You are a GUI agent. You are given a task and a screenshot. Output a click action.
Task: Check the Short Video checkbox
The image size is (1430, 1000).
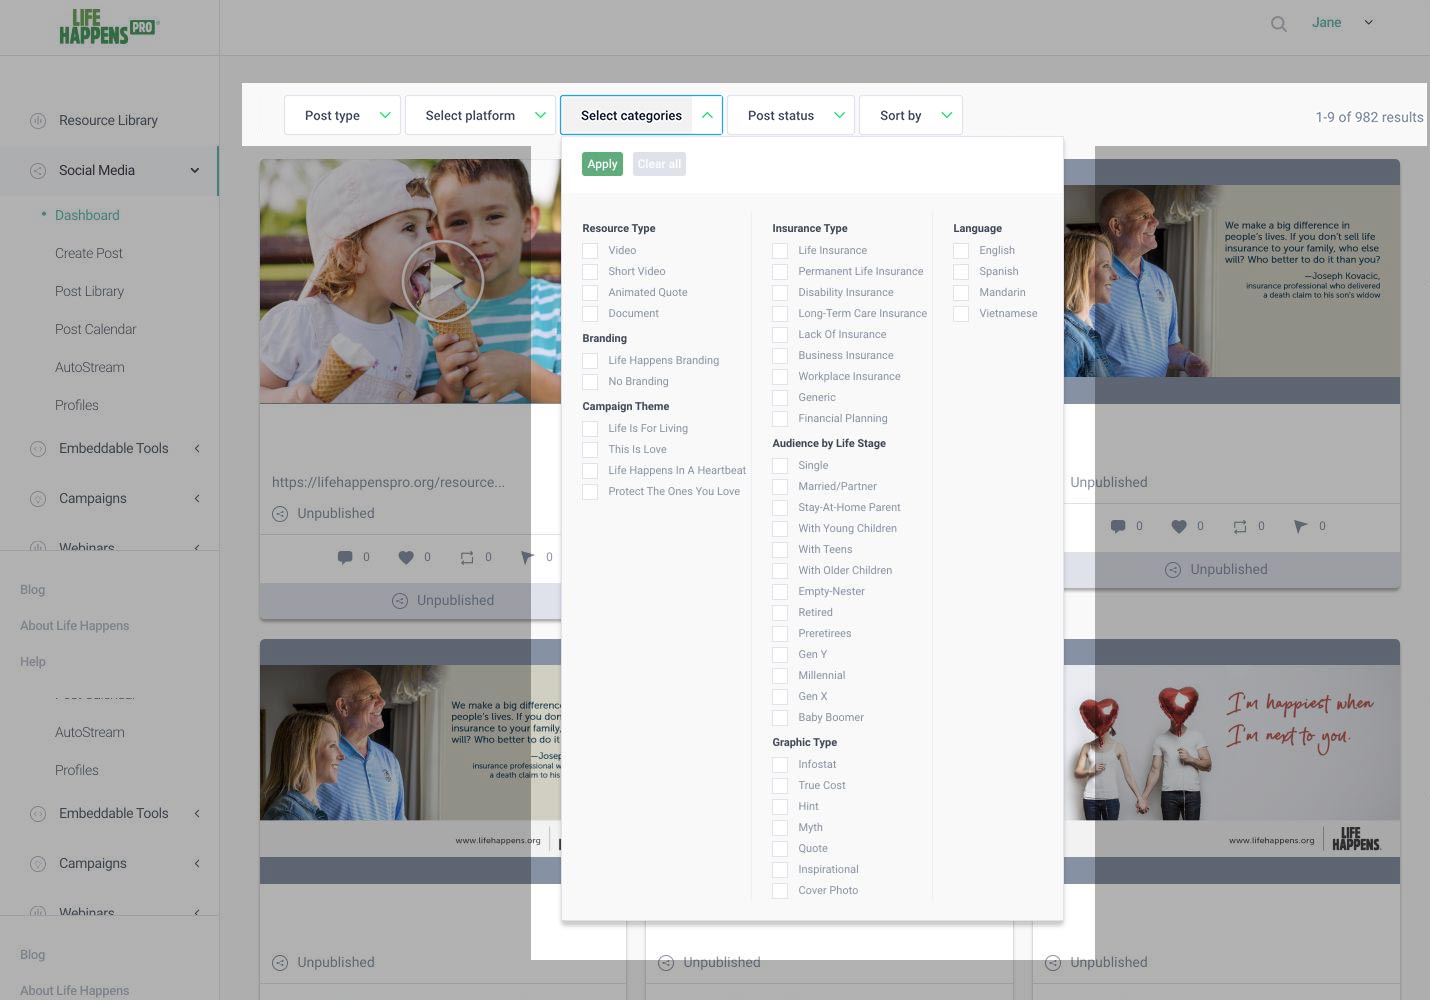[x=590, y=272]
